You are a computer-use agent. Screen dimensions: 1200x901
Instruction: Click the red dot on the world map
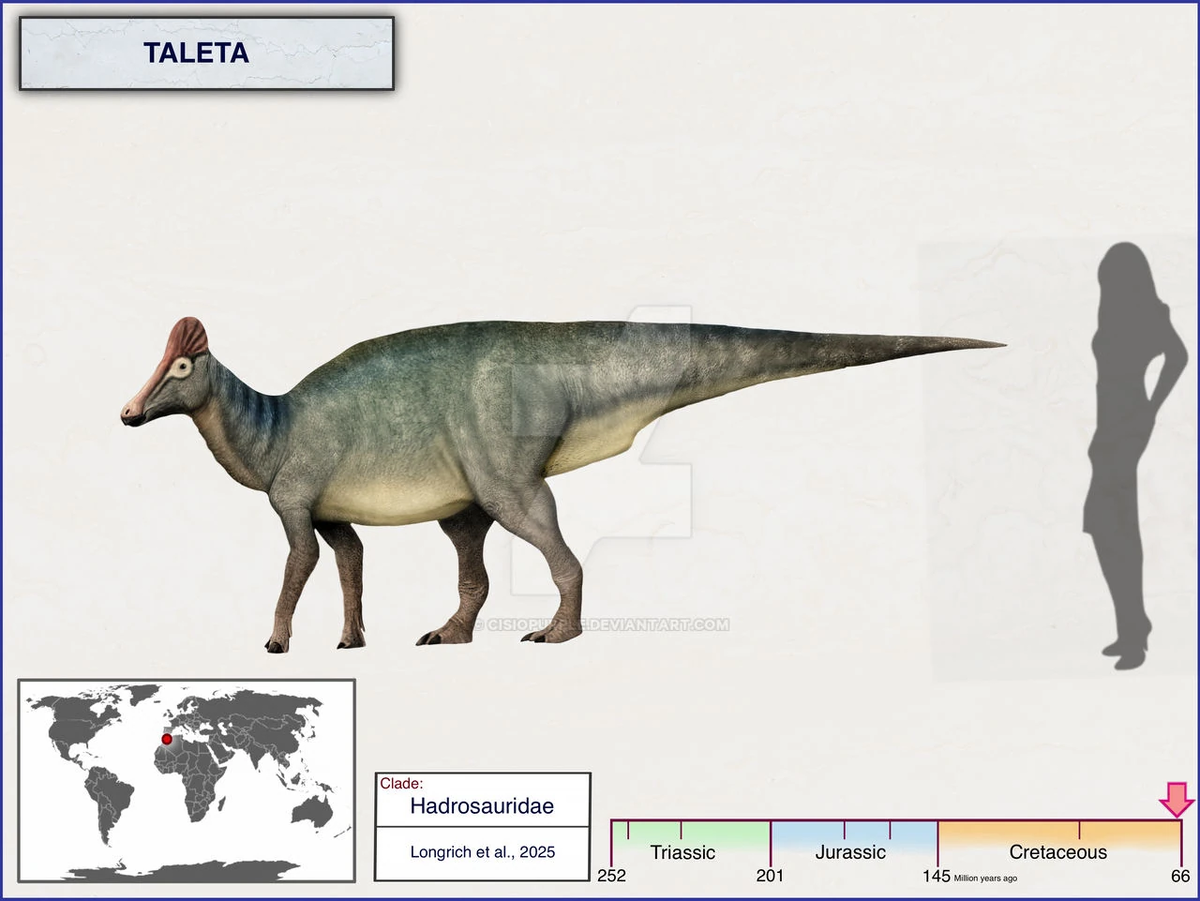click(167, 739)
